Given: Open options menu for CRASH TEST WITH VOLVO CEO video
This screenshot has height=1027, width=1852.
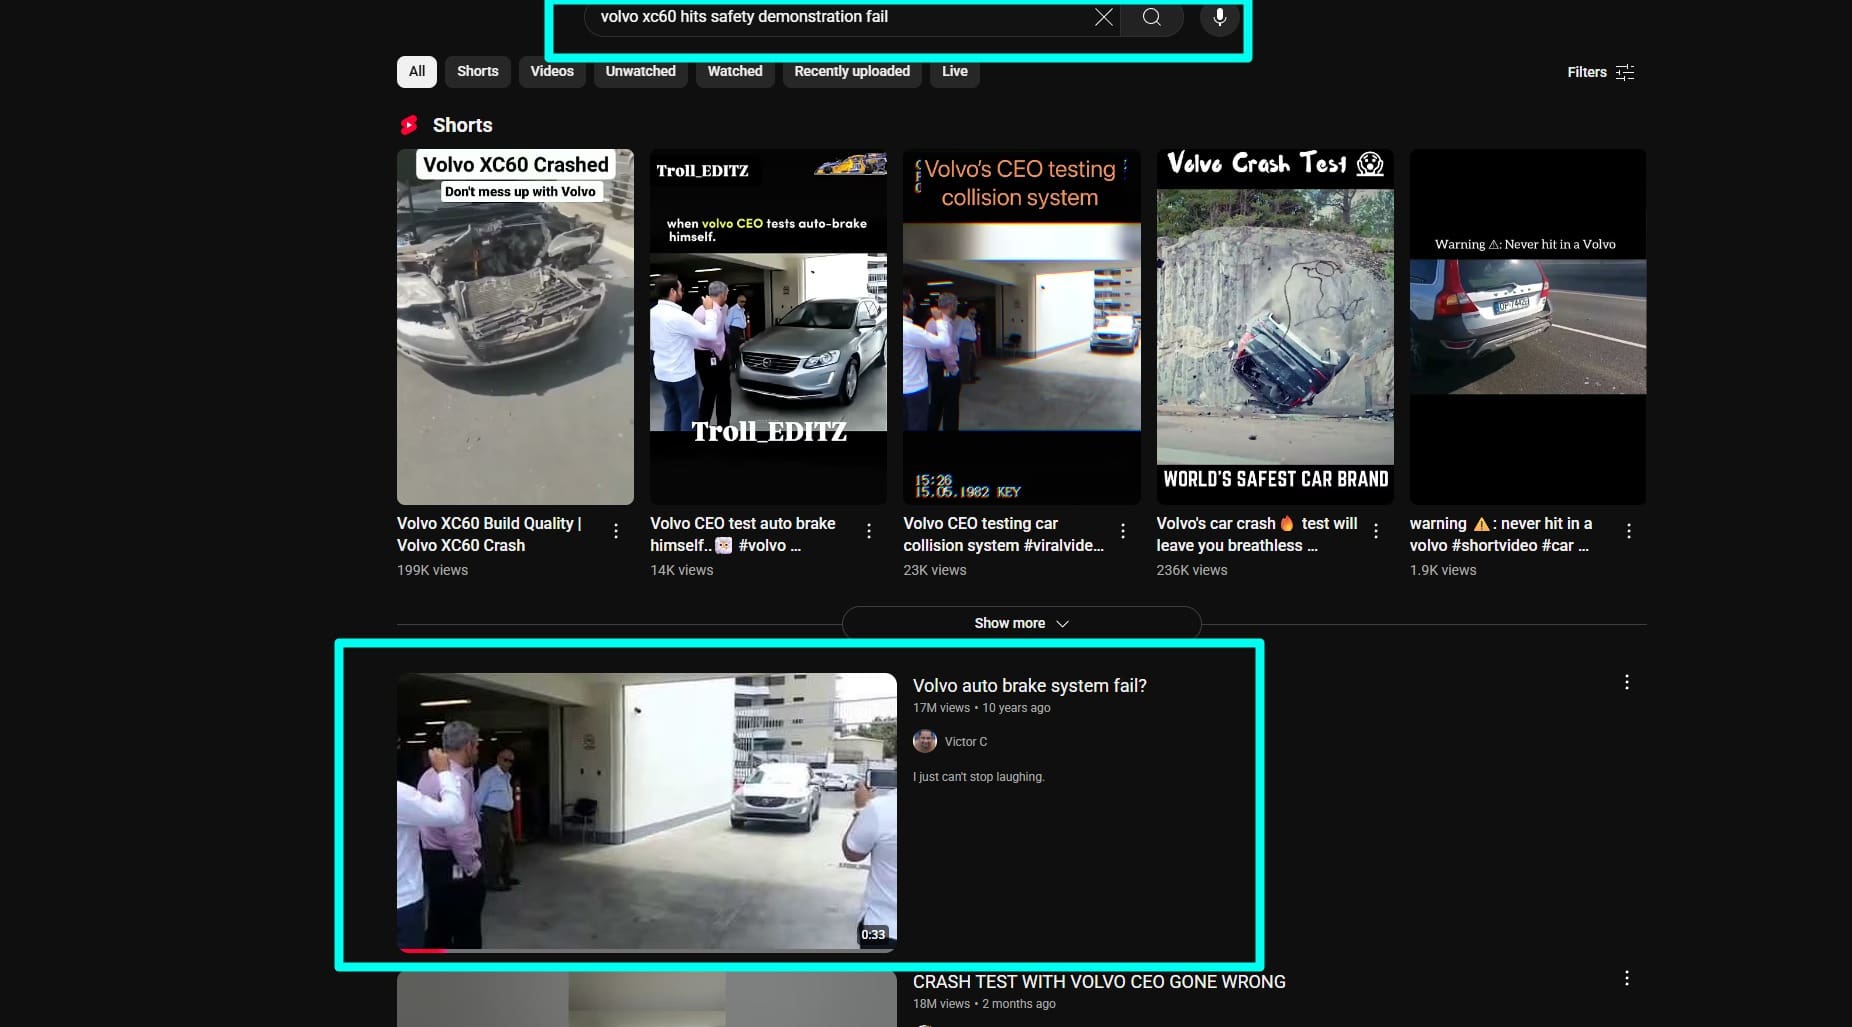Looking at the screenshot, I should pyautogui.click(x=1626, y=978).
